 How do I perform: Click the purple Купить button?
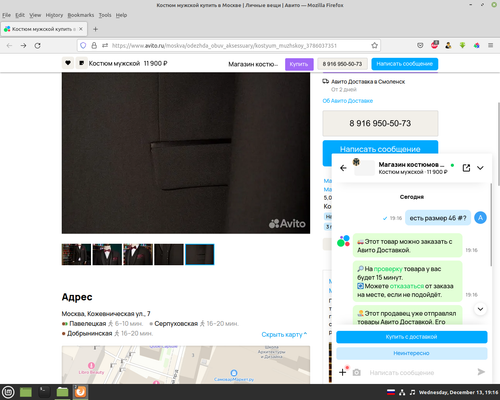click(x=299, y=64)
